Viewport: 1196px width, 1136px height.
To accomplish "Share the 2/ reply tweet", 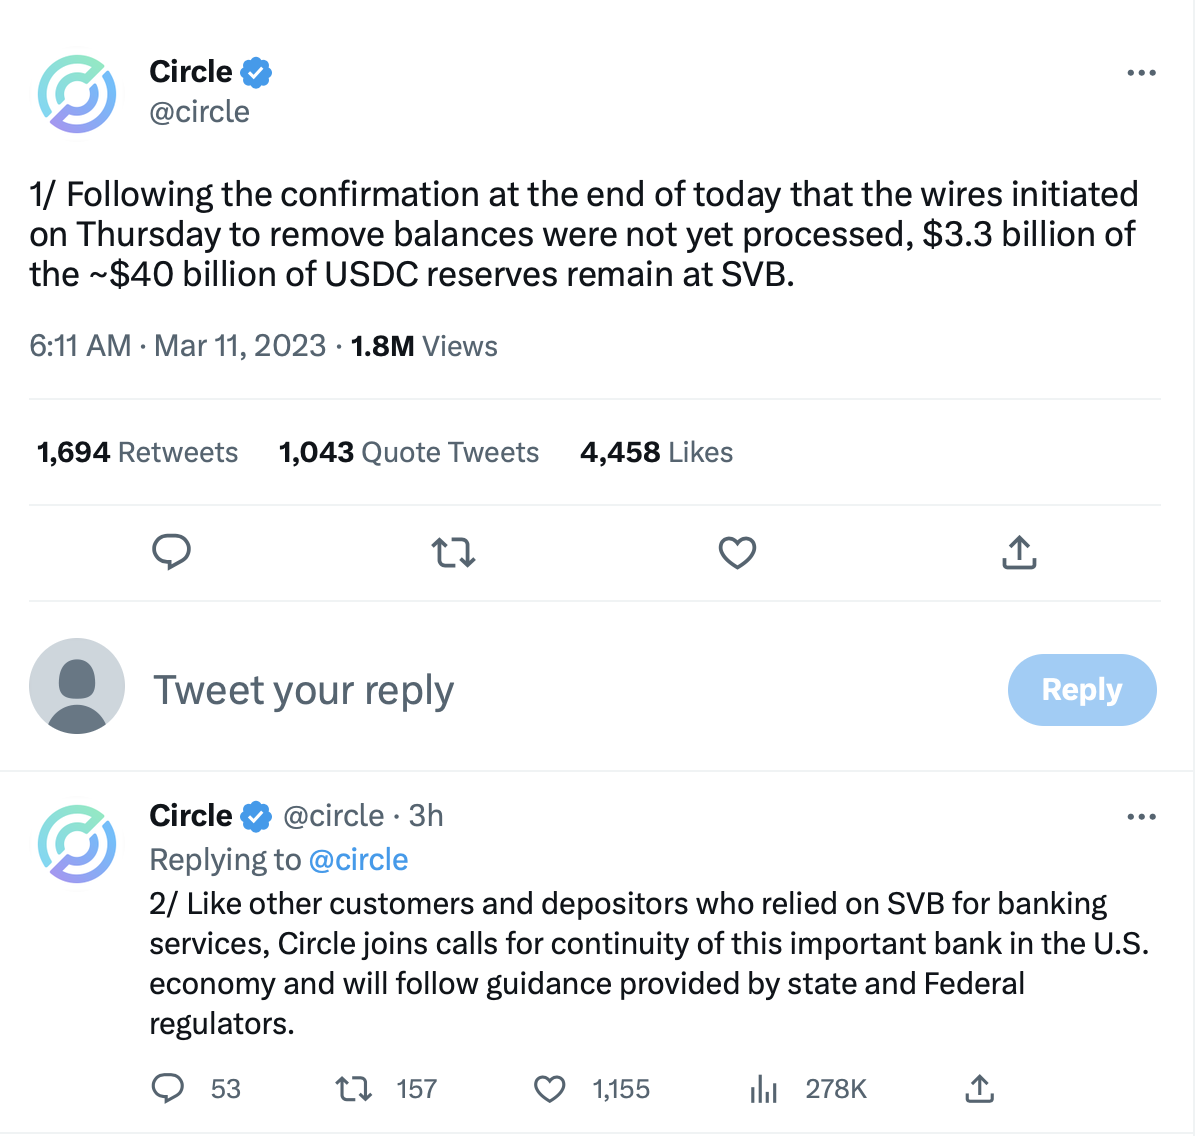I will [979, 1088].
